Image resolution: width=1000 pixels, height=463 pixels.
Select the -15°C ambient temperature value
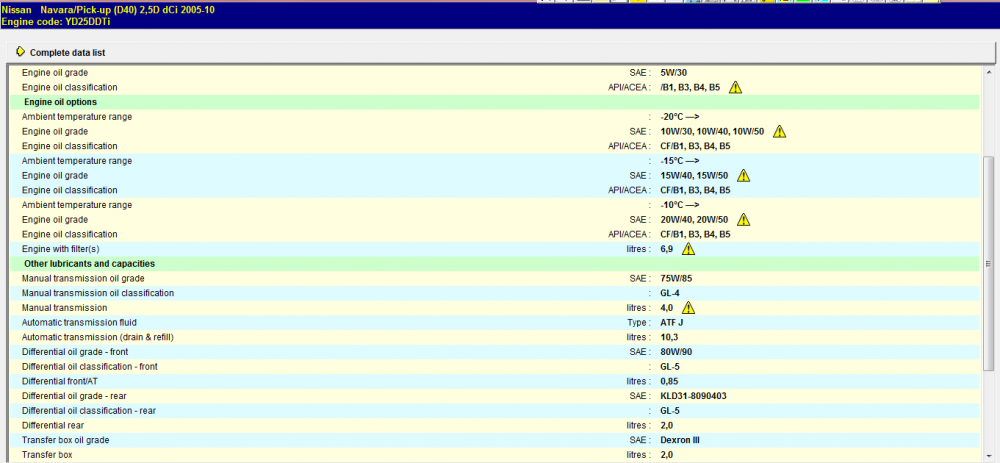tap(680, 161)
